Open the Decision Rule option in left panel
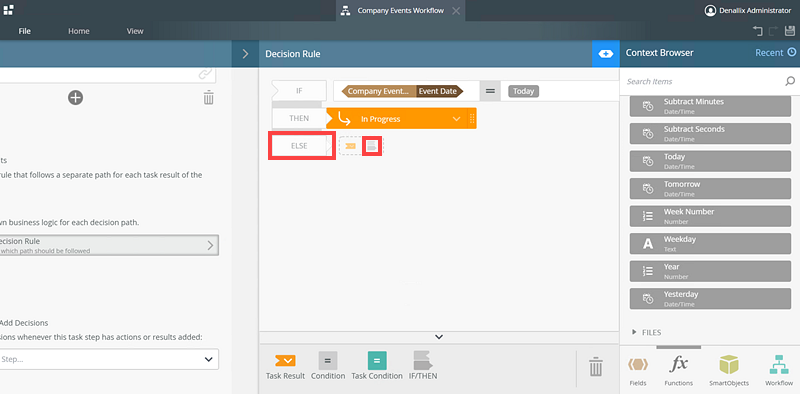This screenshot has width=800, height=394. pyautogui.click(x=109, y=245)
